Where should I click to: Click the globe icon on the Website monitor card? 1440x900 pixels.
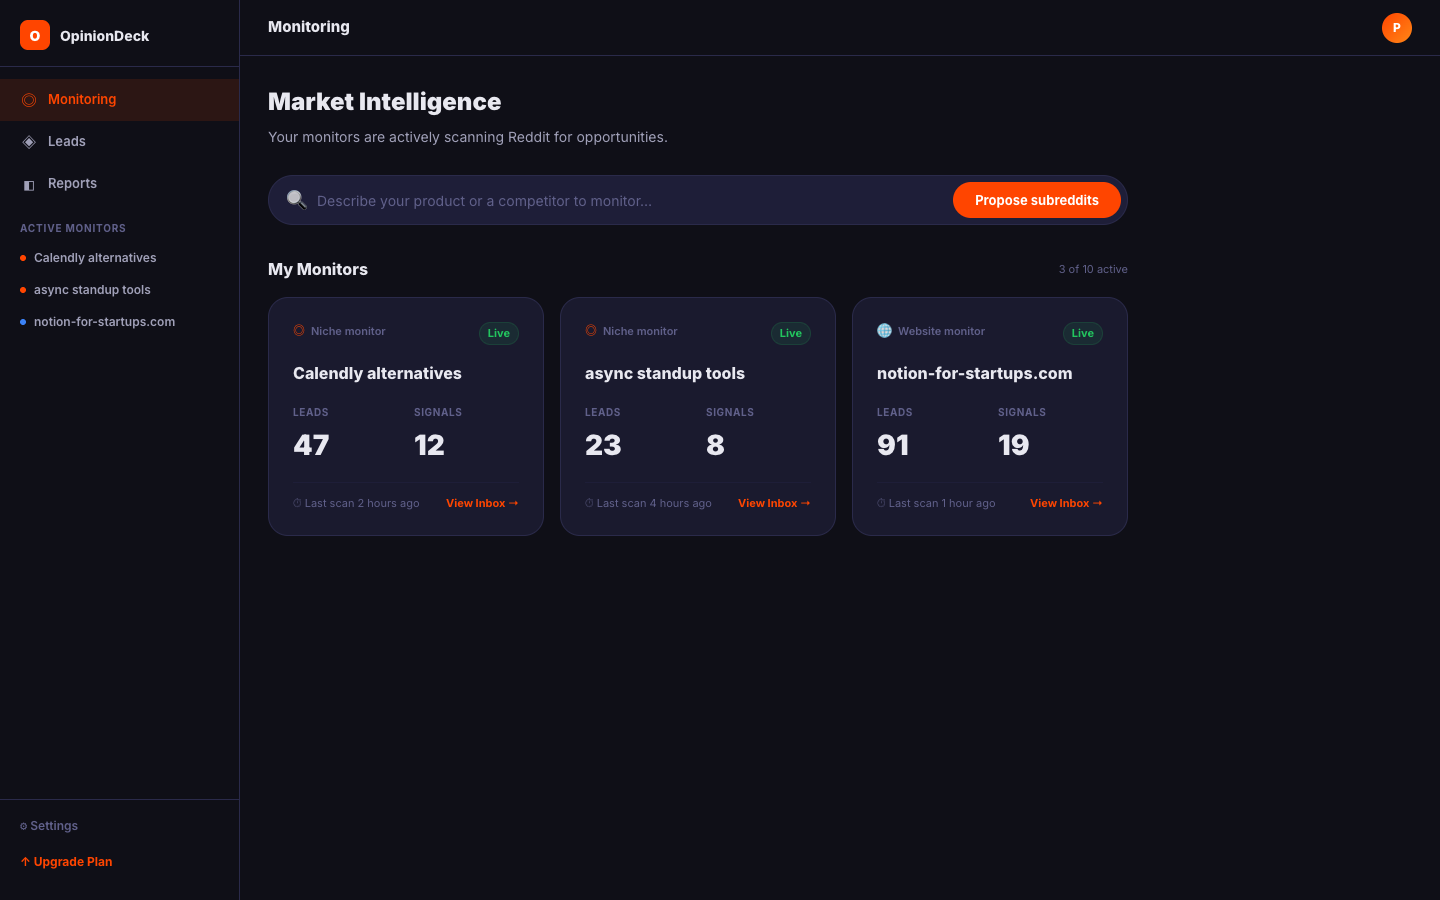(x=883, y=329)
